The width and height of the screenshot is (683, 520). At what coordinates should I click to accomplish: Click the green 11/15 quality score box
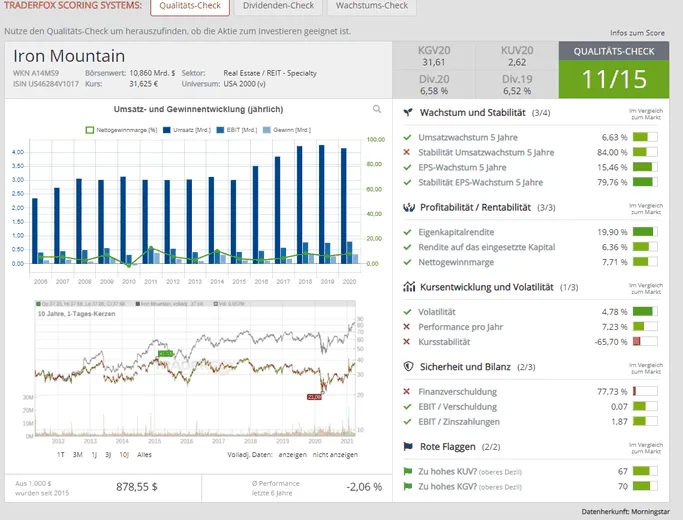pyautogui.click(x=614, y=79)
